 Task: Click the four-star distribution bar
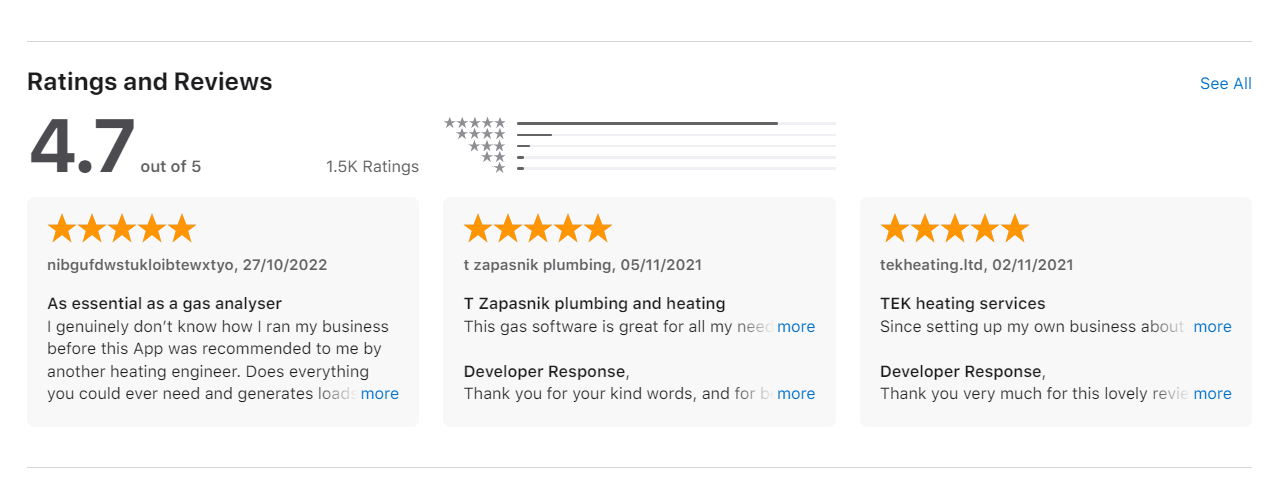[676, 134]
